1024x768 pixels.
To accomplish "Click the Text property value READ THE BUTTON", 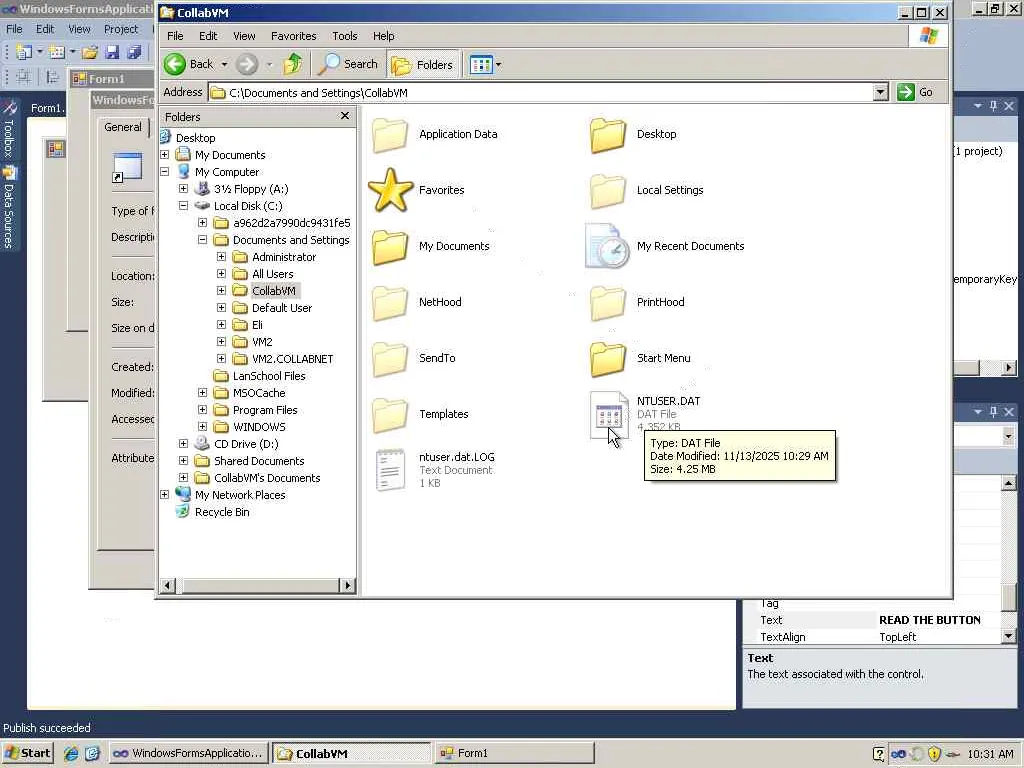I will (929, 620).
